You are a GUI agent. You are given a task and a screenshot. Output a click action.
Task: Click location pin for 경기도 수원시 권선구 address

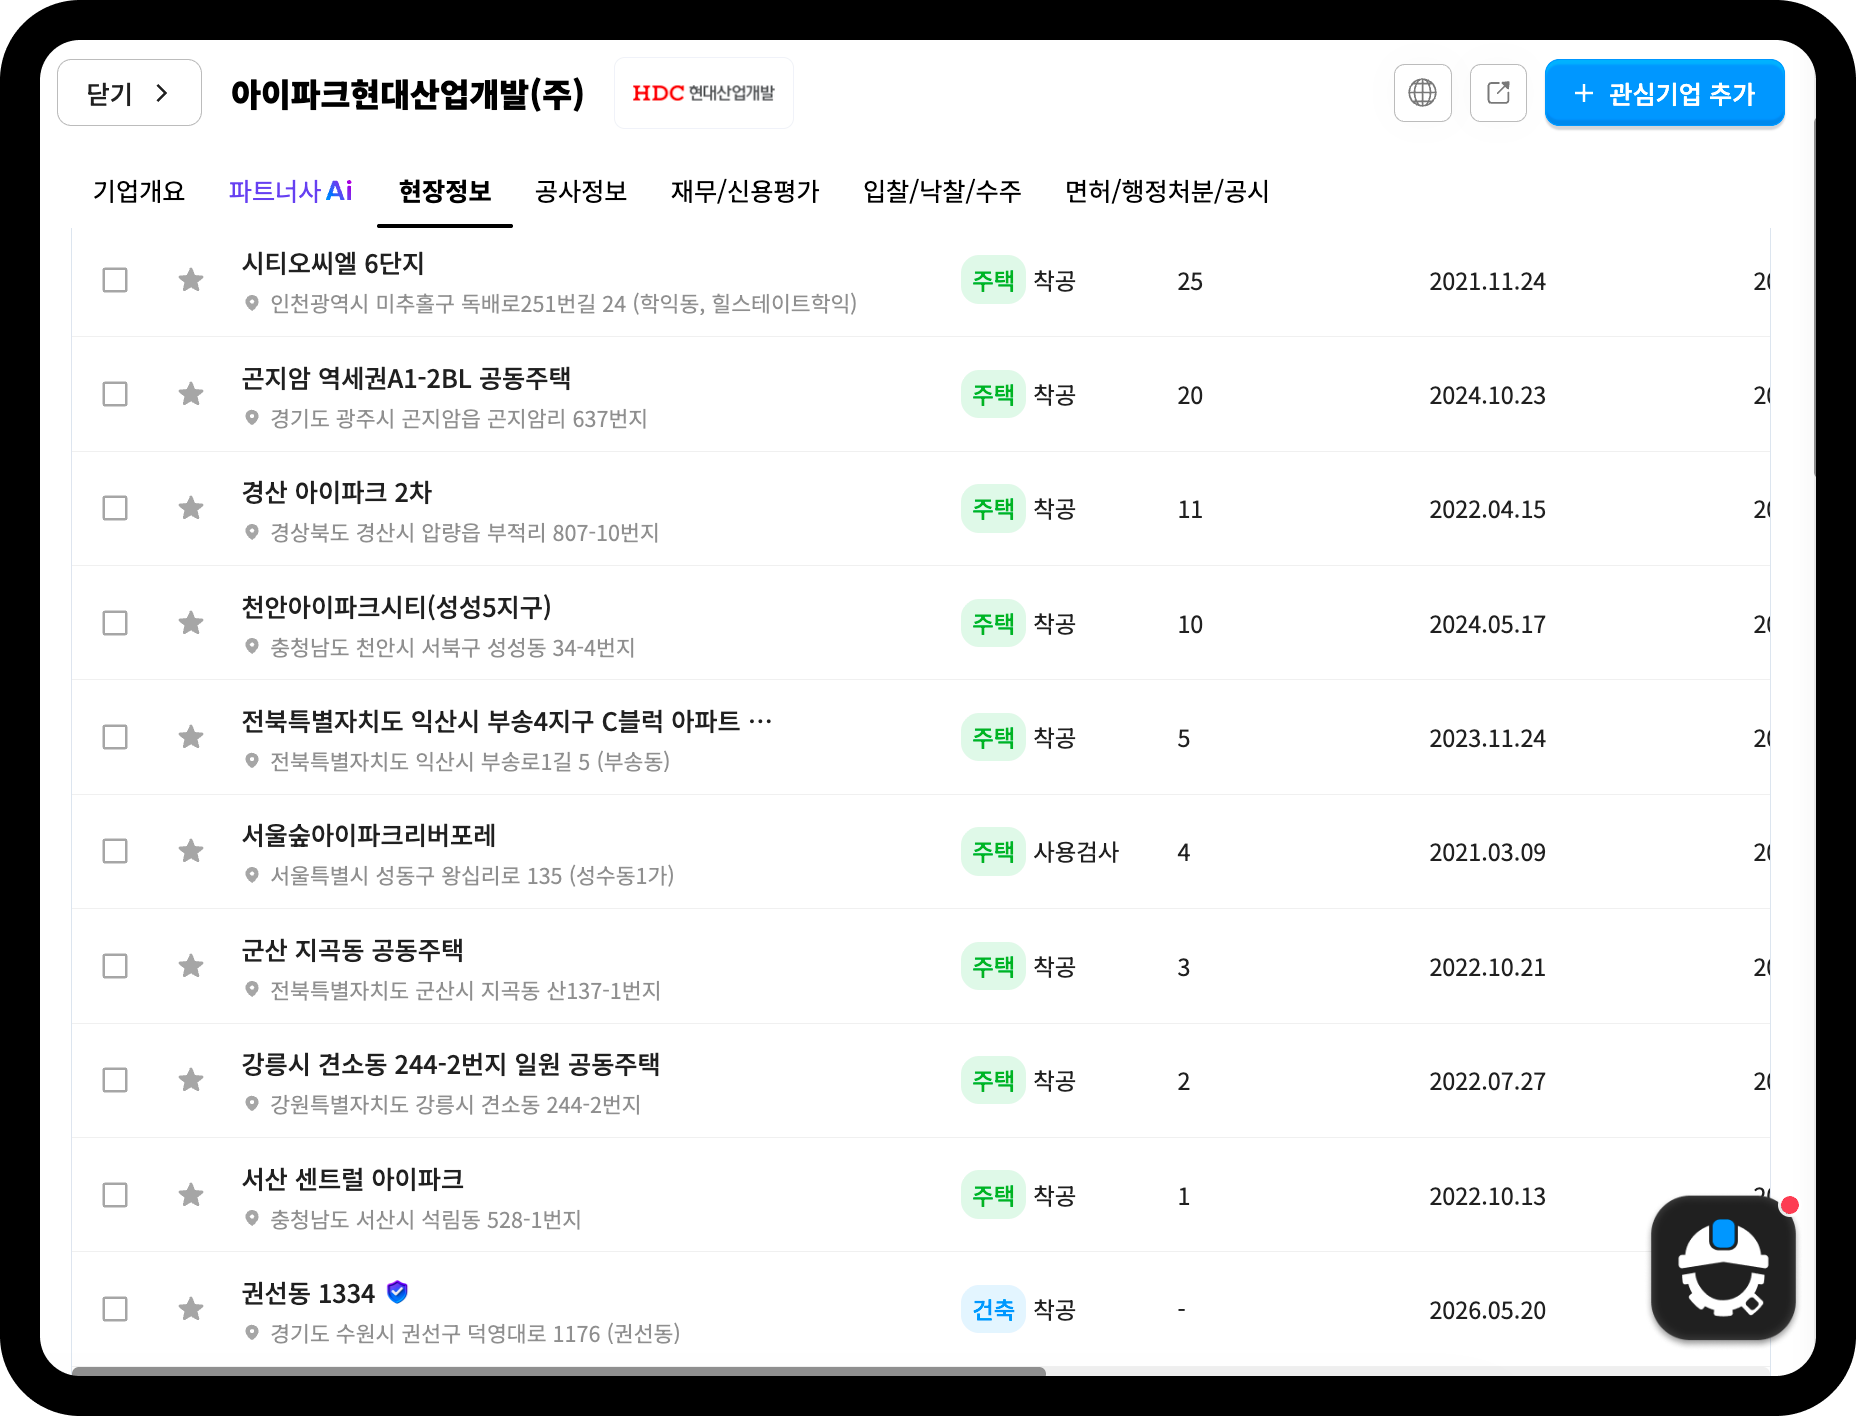pos(252,1333)
